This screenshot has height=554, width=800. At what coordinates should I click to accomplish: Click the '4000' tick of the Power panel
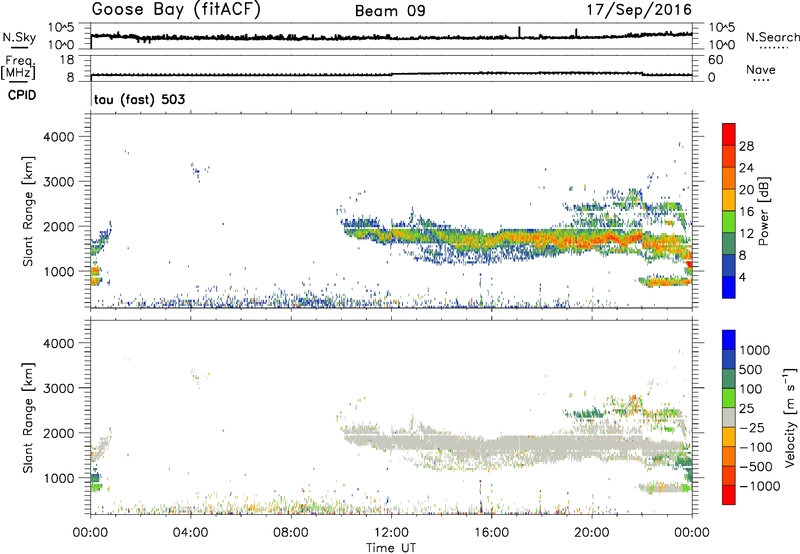tap(59, 137)
